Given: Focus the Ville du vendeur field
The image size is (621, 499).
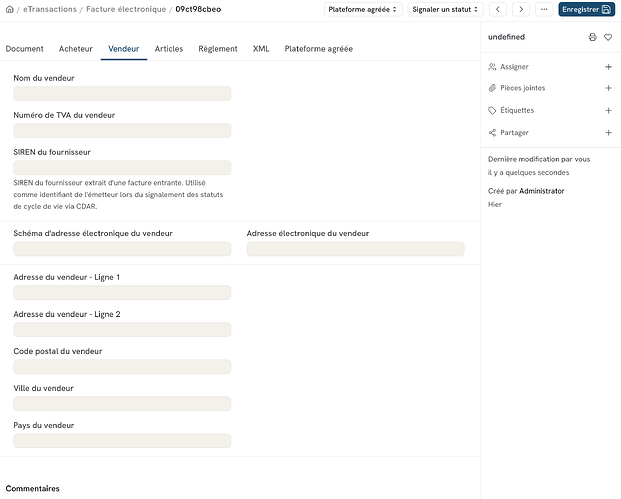Looking at the screenshot, I should coord(122,404).
